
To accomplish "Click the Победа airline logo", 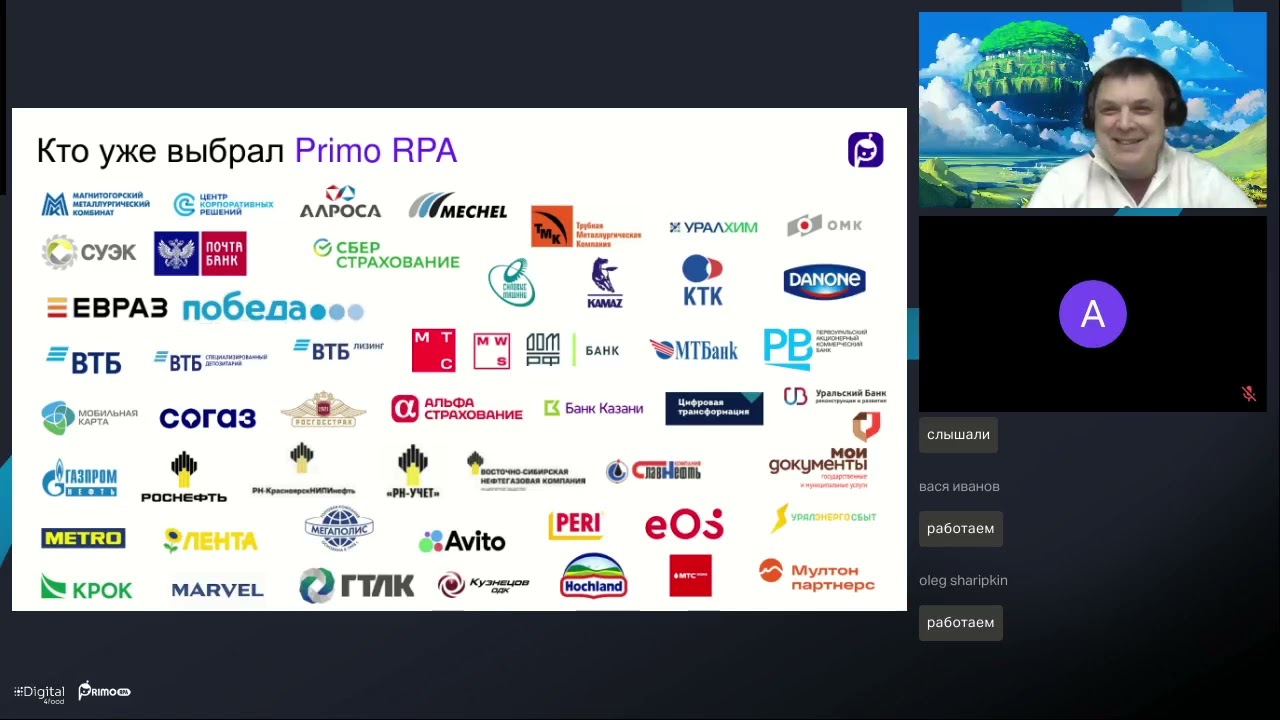I will coord(273,309).
